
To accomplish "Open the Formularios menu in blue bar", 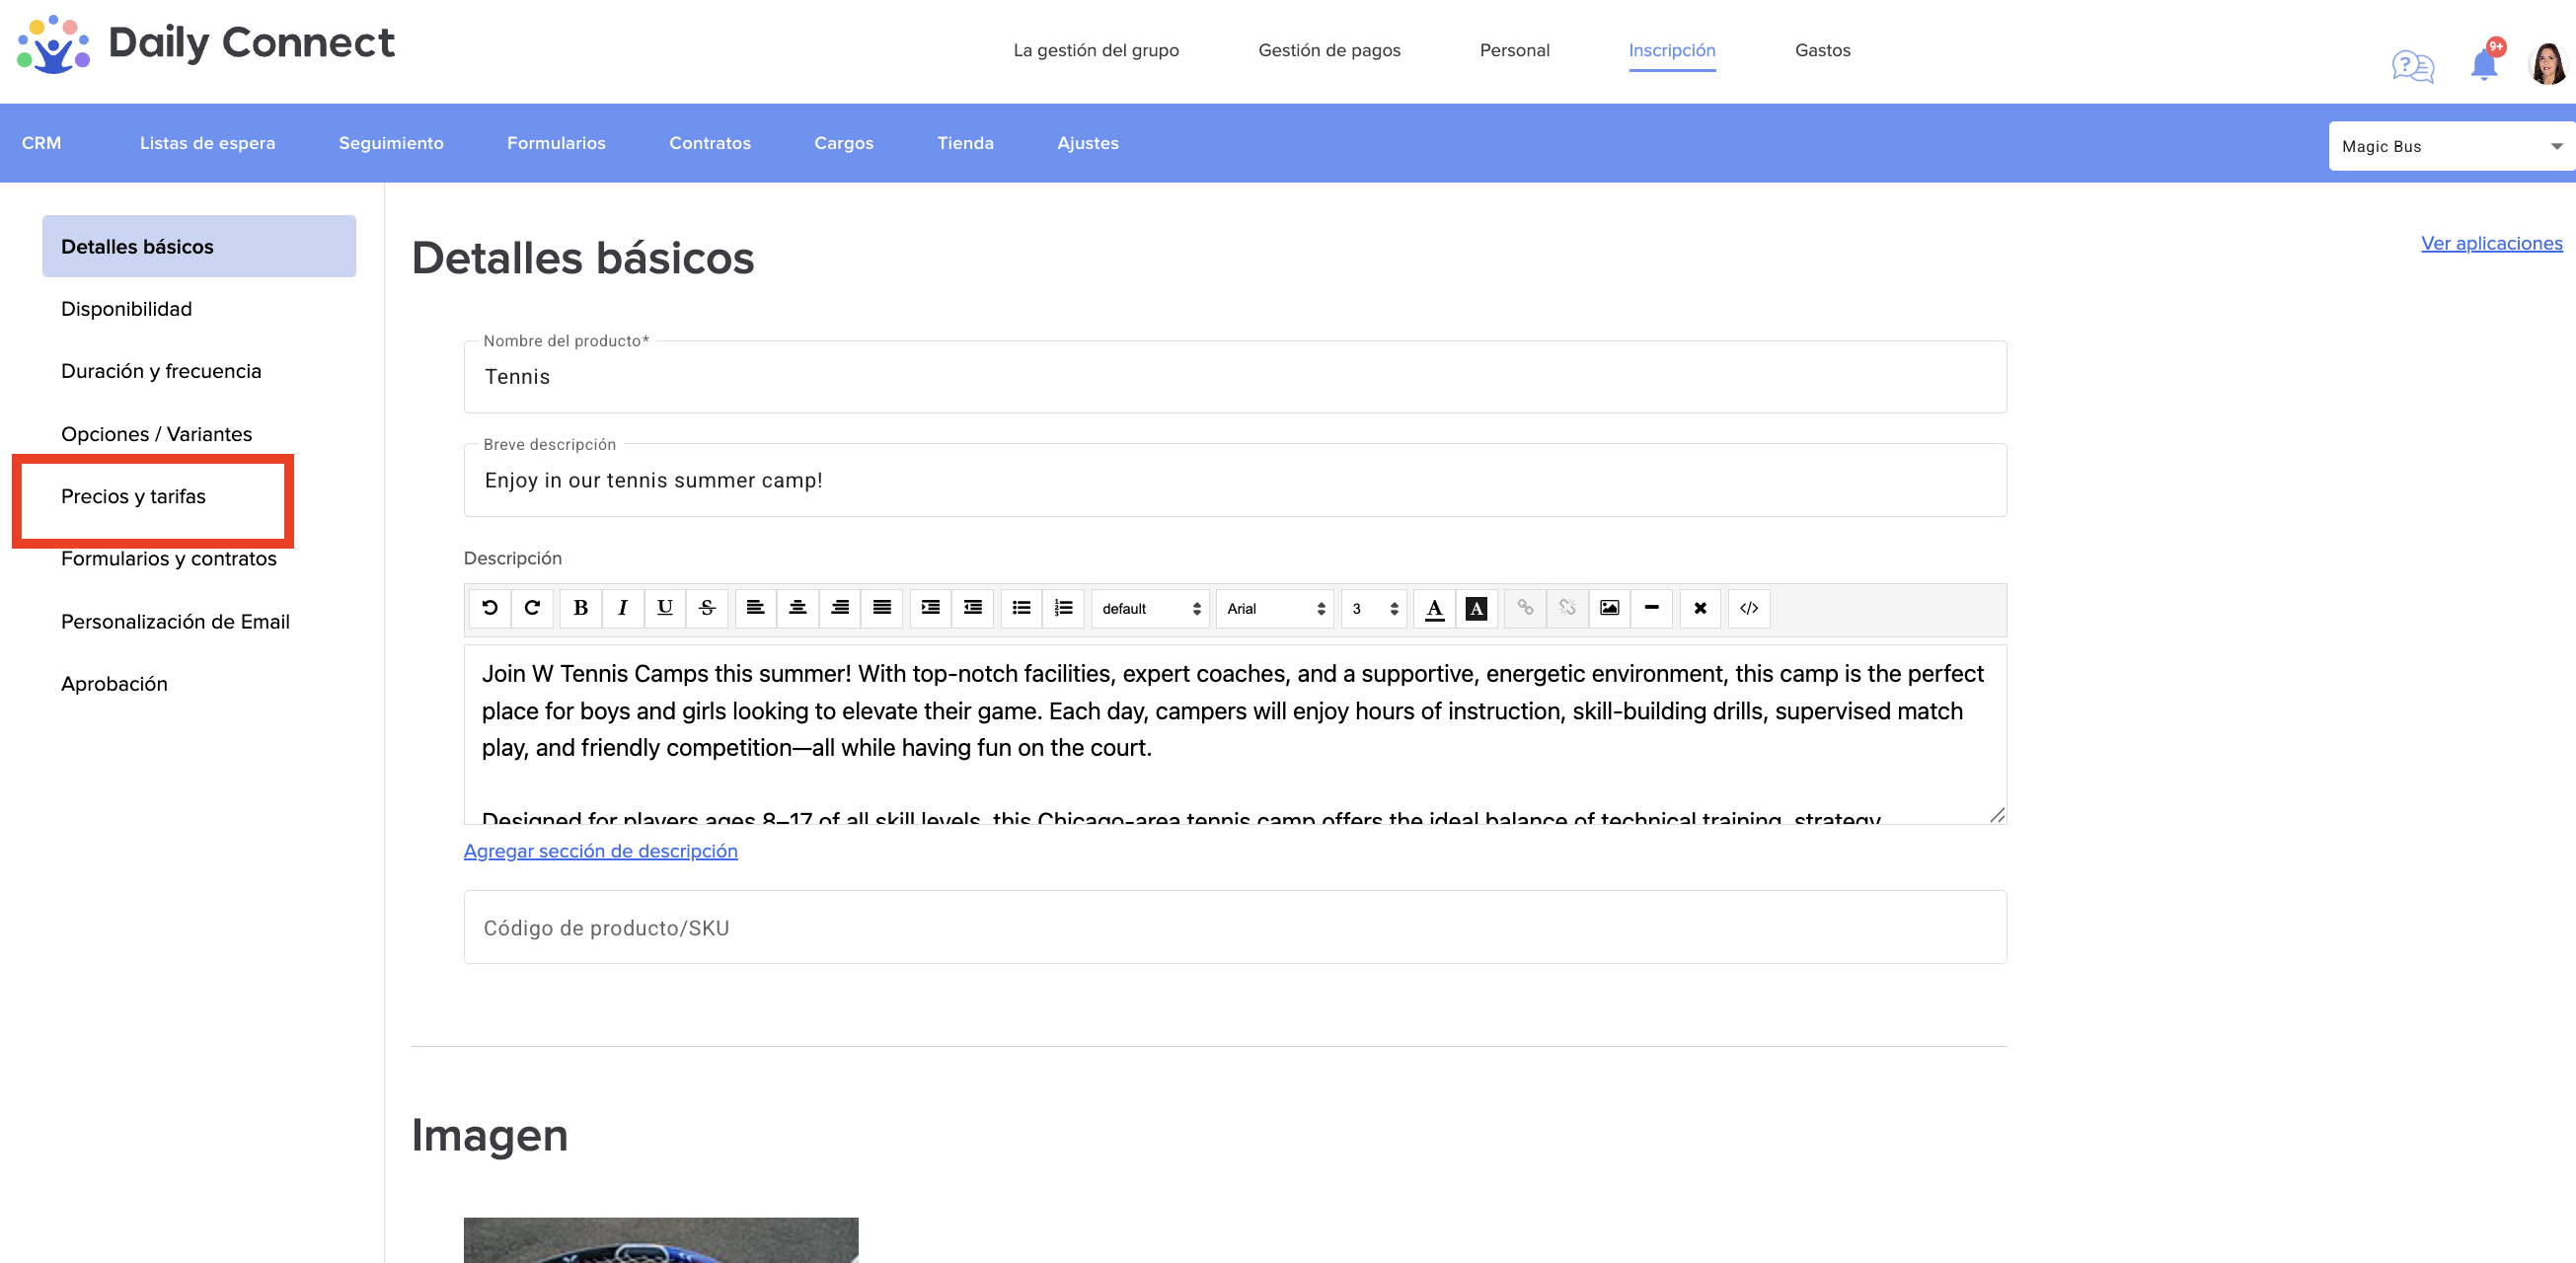I will point(556,143).
